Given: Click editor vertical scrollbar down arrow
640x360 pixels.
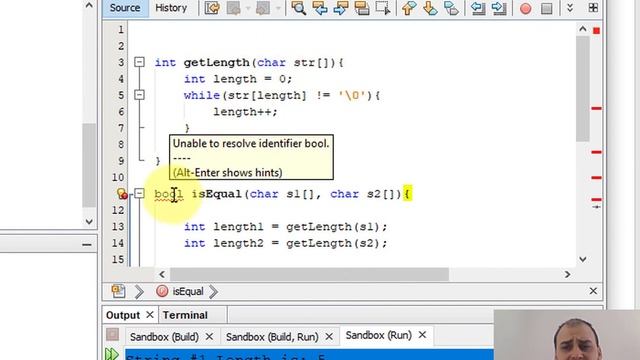Looking at the screenshot, I should point(582,260).
